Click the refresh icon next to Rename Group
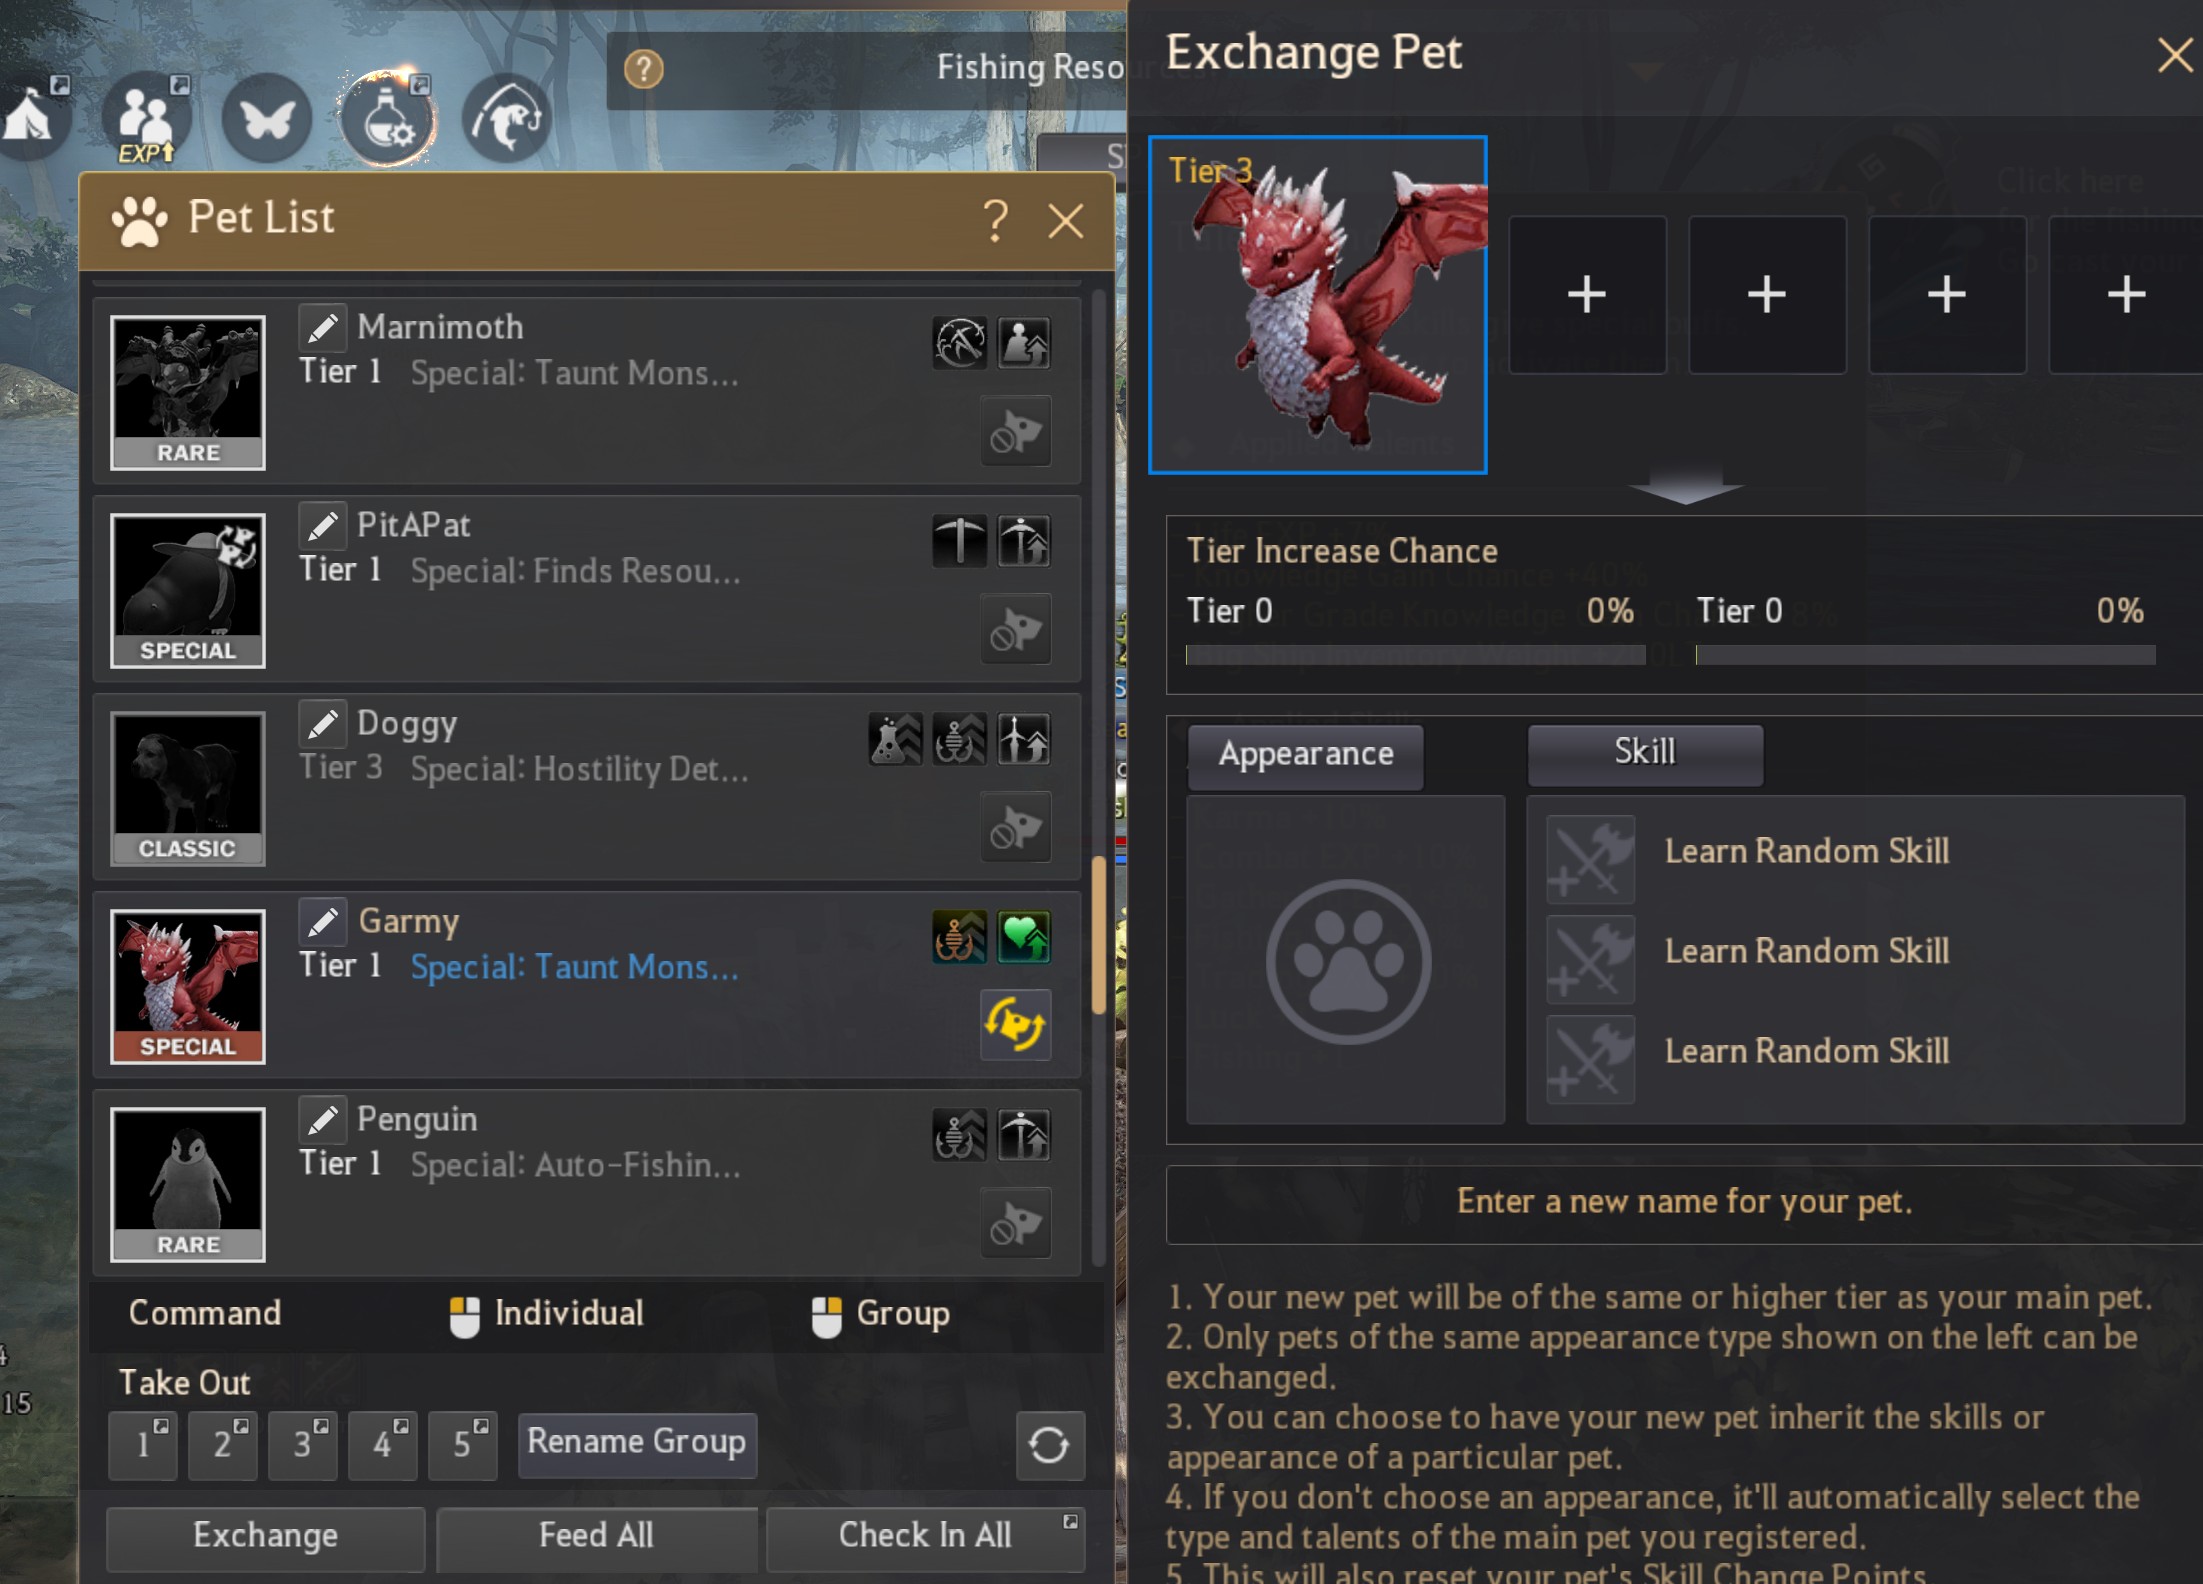Screen dimensions: 2203x1584 (x=1049, y=1445)
